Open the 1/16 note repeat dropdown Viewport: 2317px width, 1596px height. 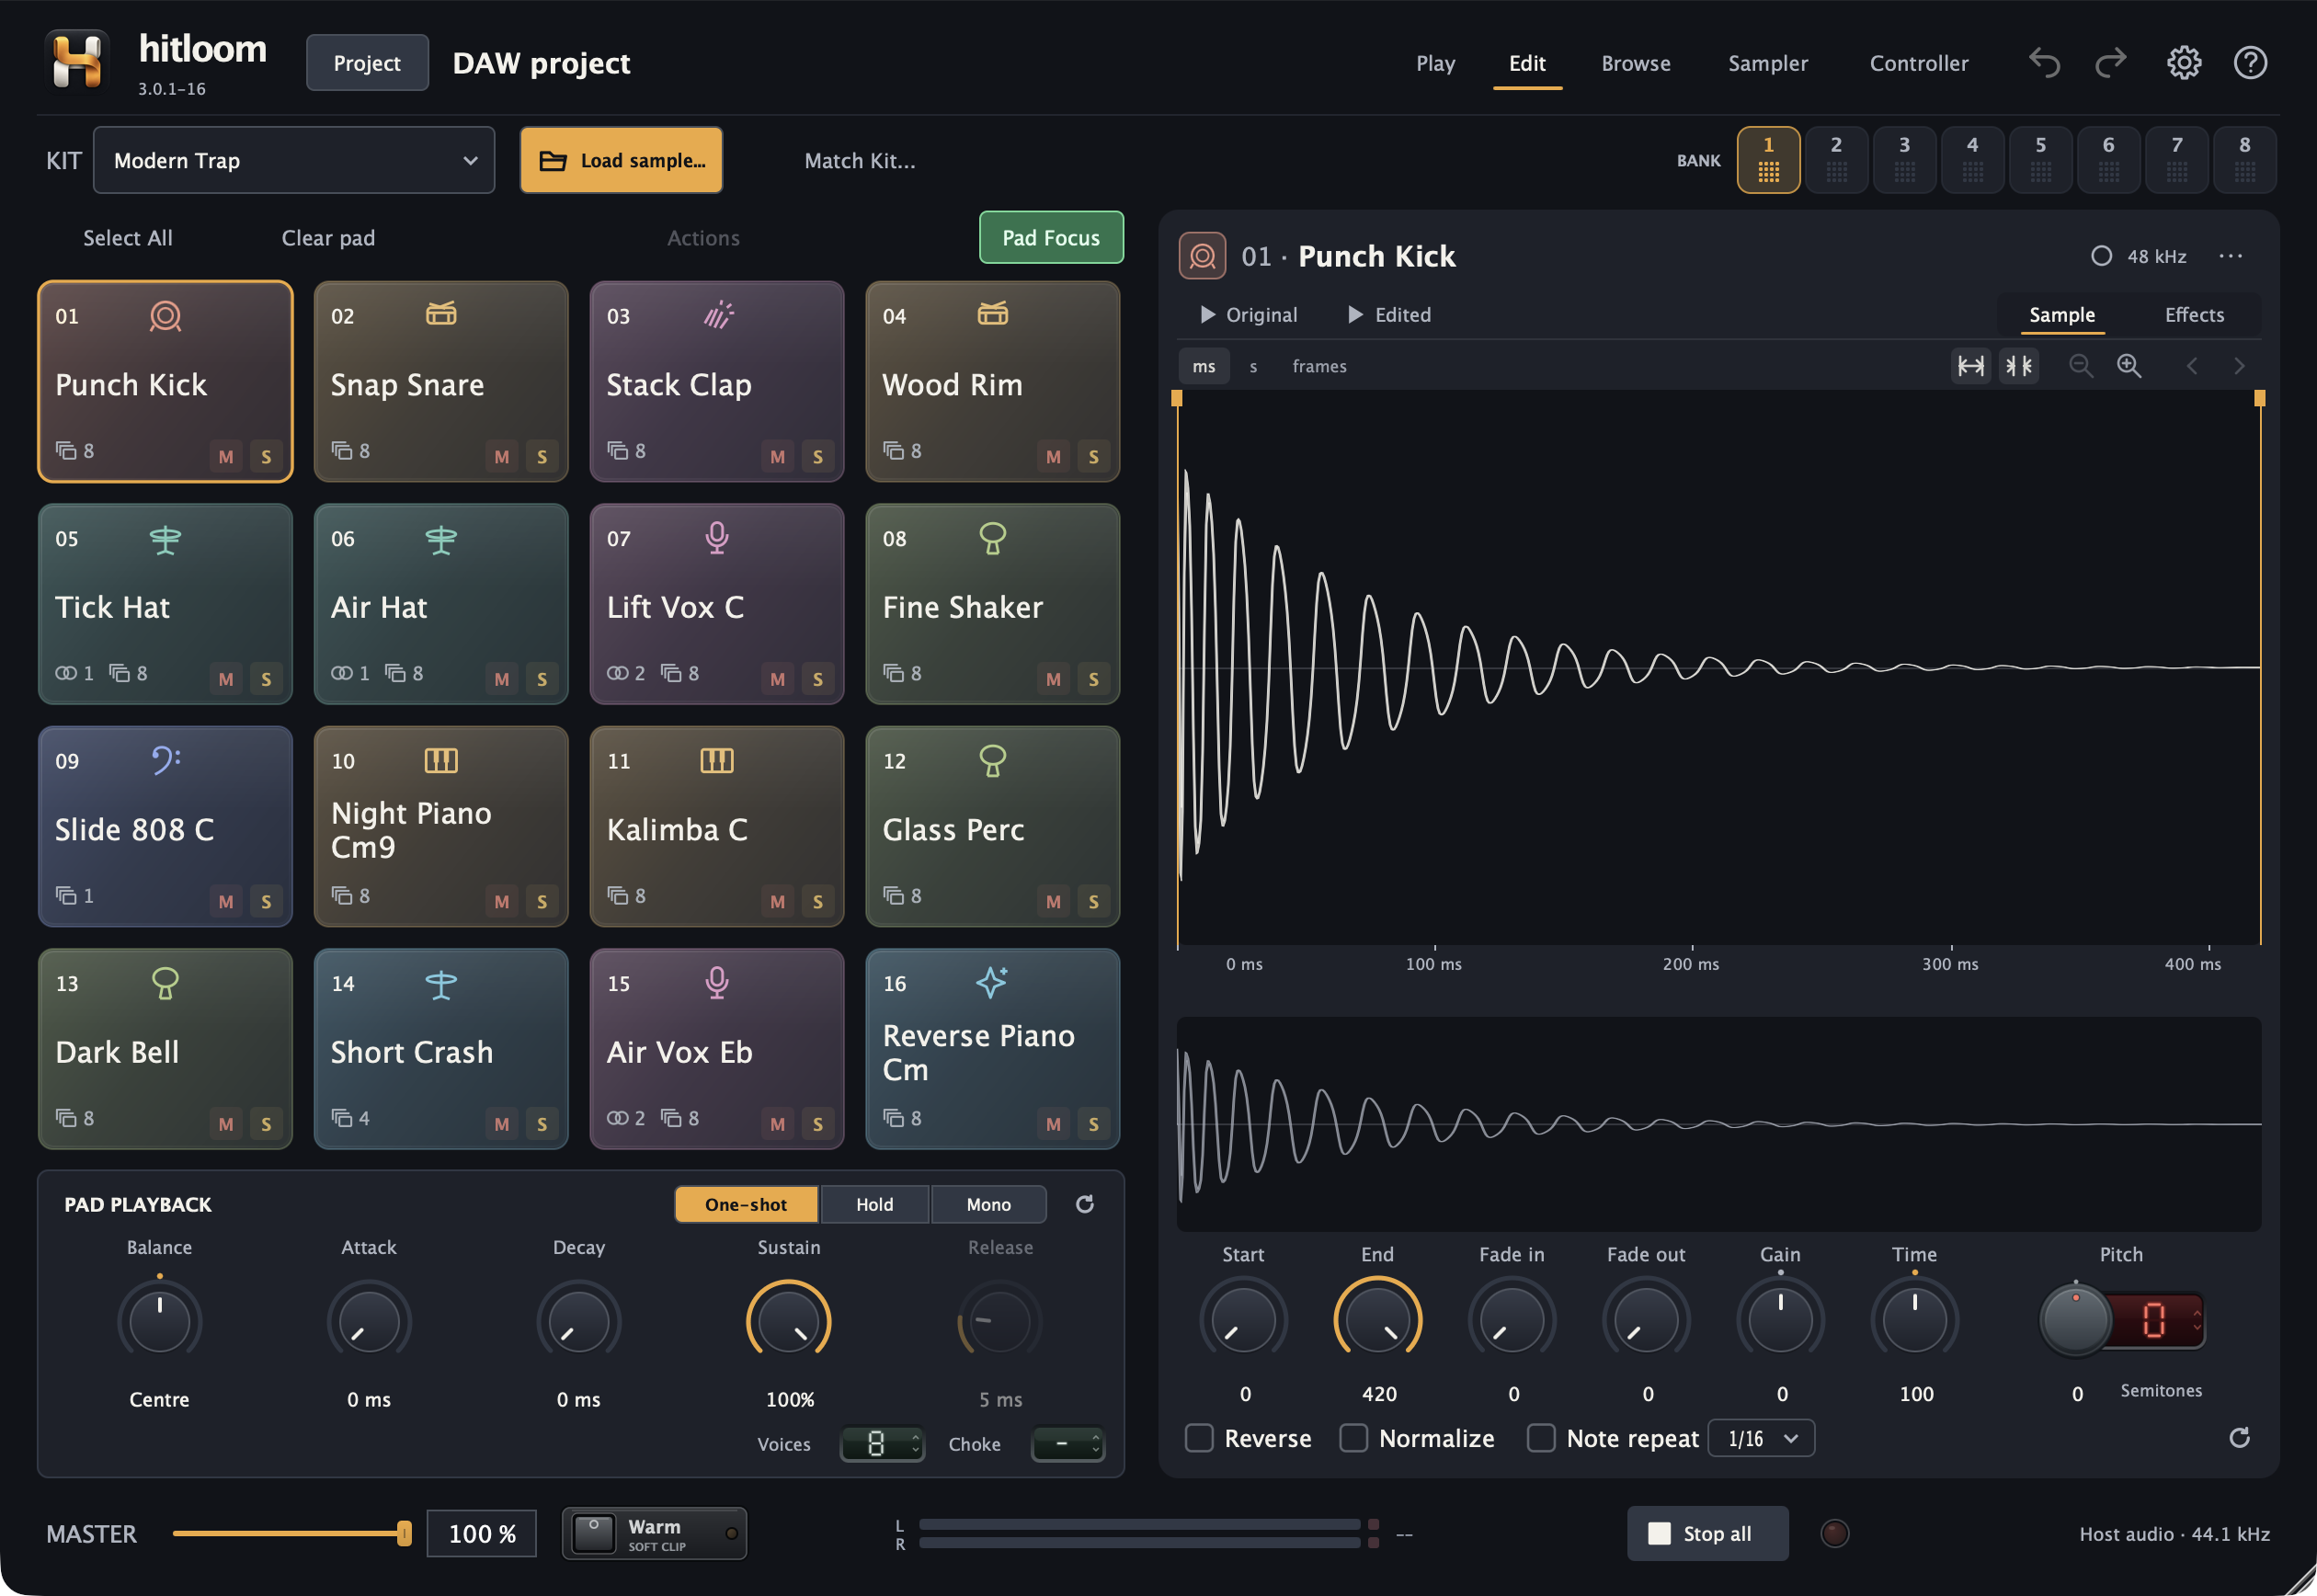[1761, 1438]
